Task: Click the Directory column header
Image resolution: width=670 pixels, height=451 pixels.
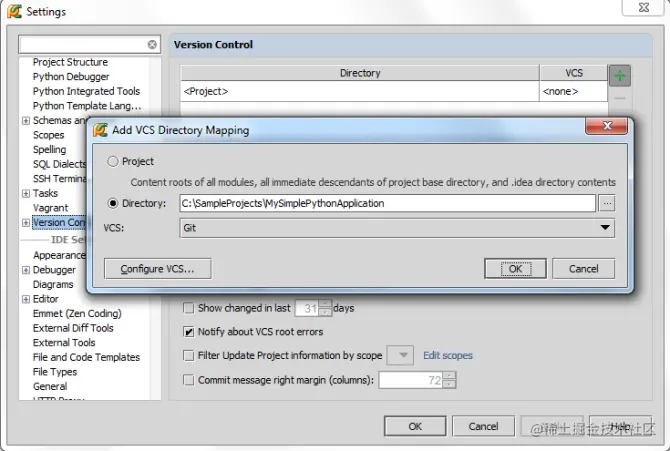Action: (x=360, y=73)
